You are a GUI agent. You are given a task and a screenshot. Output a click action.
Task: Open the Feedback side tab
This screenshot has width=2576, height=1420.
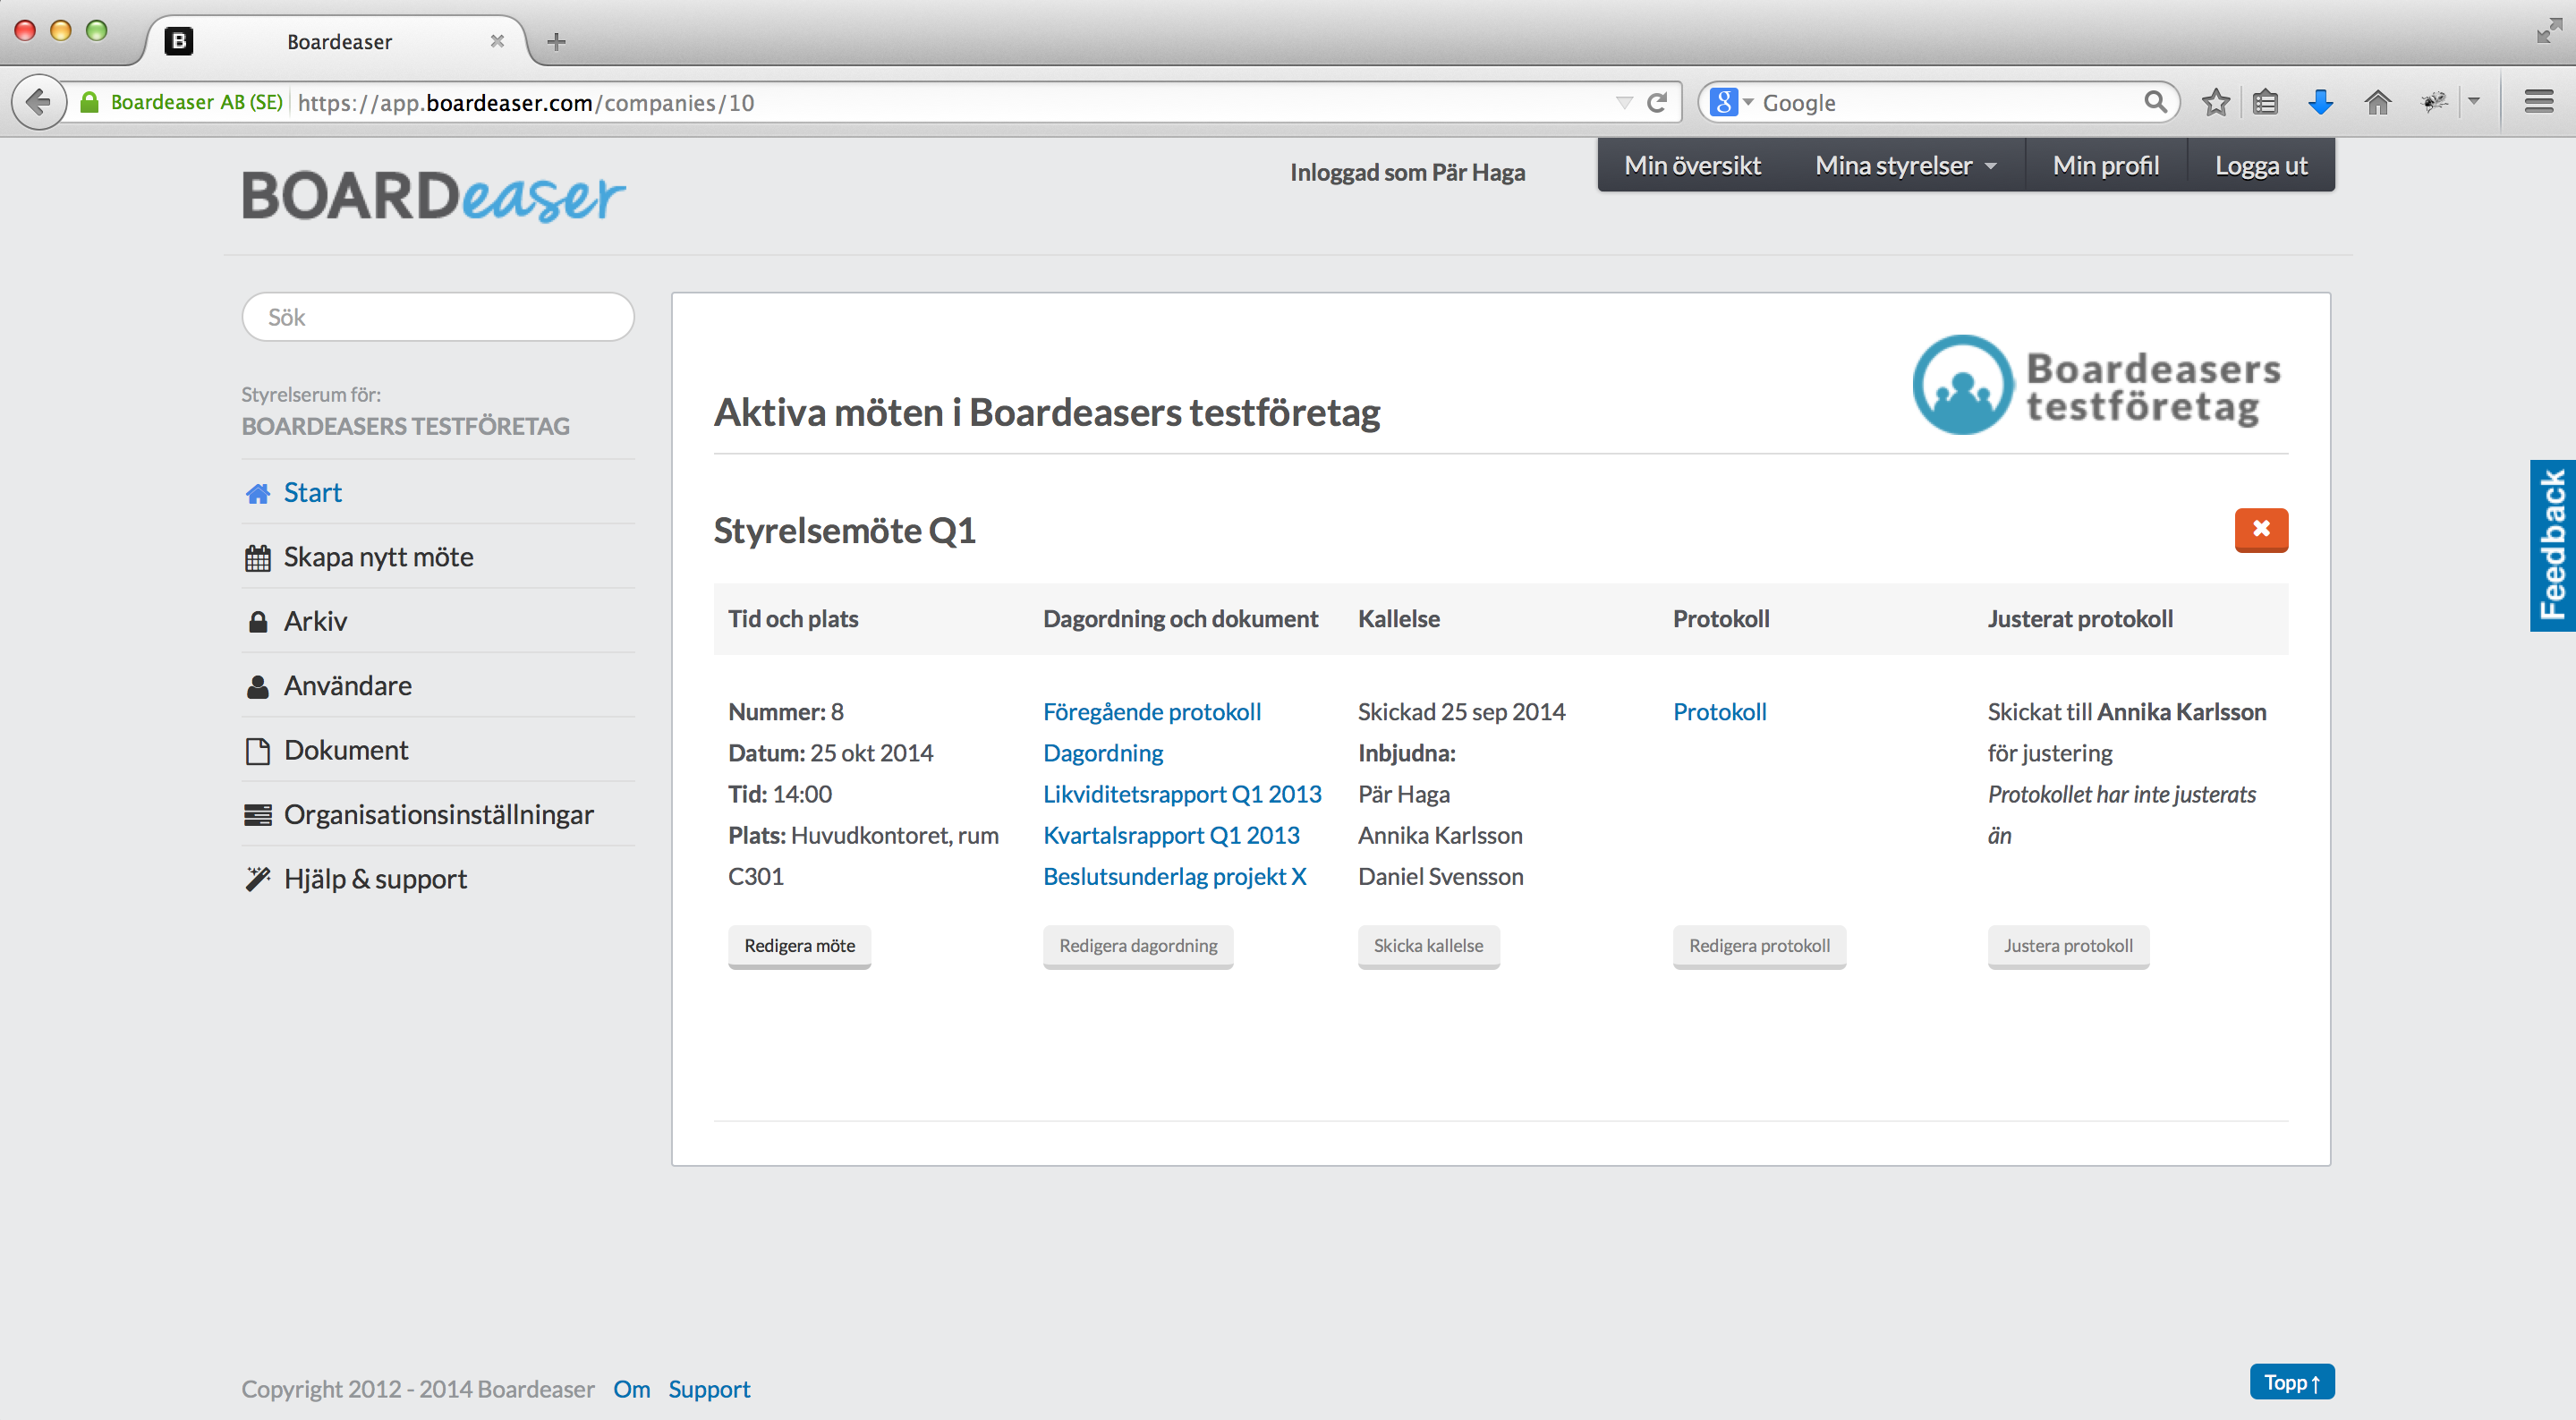2553,545
